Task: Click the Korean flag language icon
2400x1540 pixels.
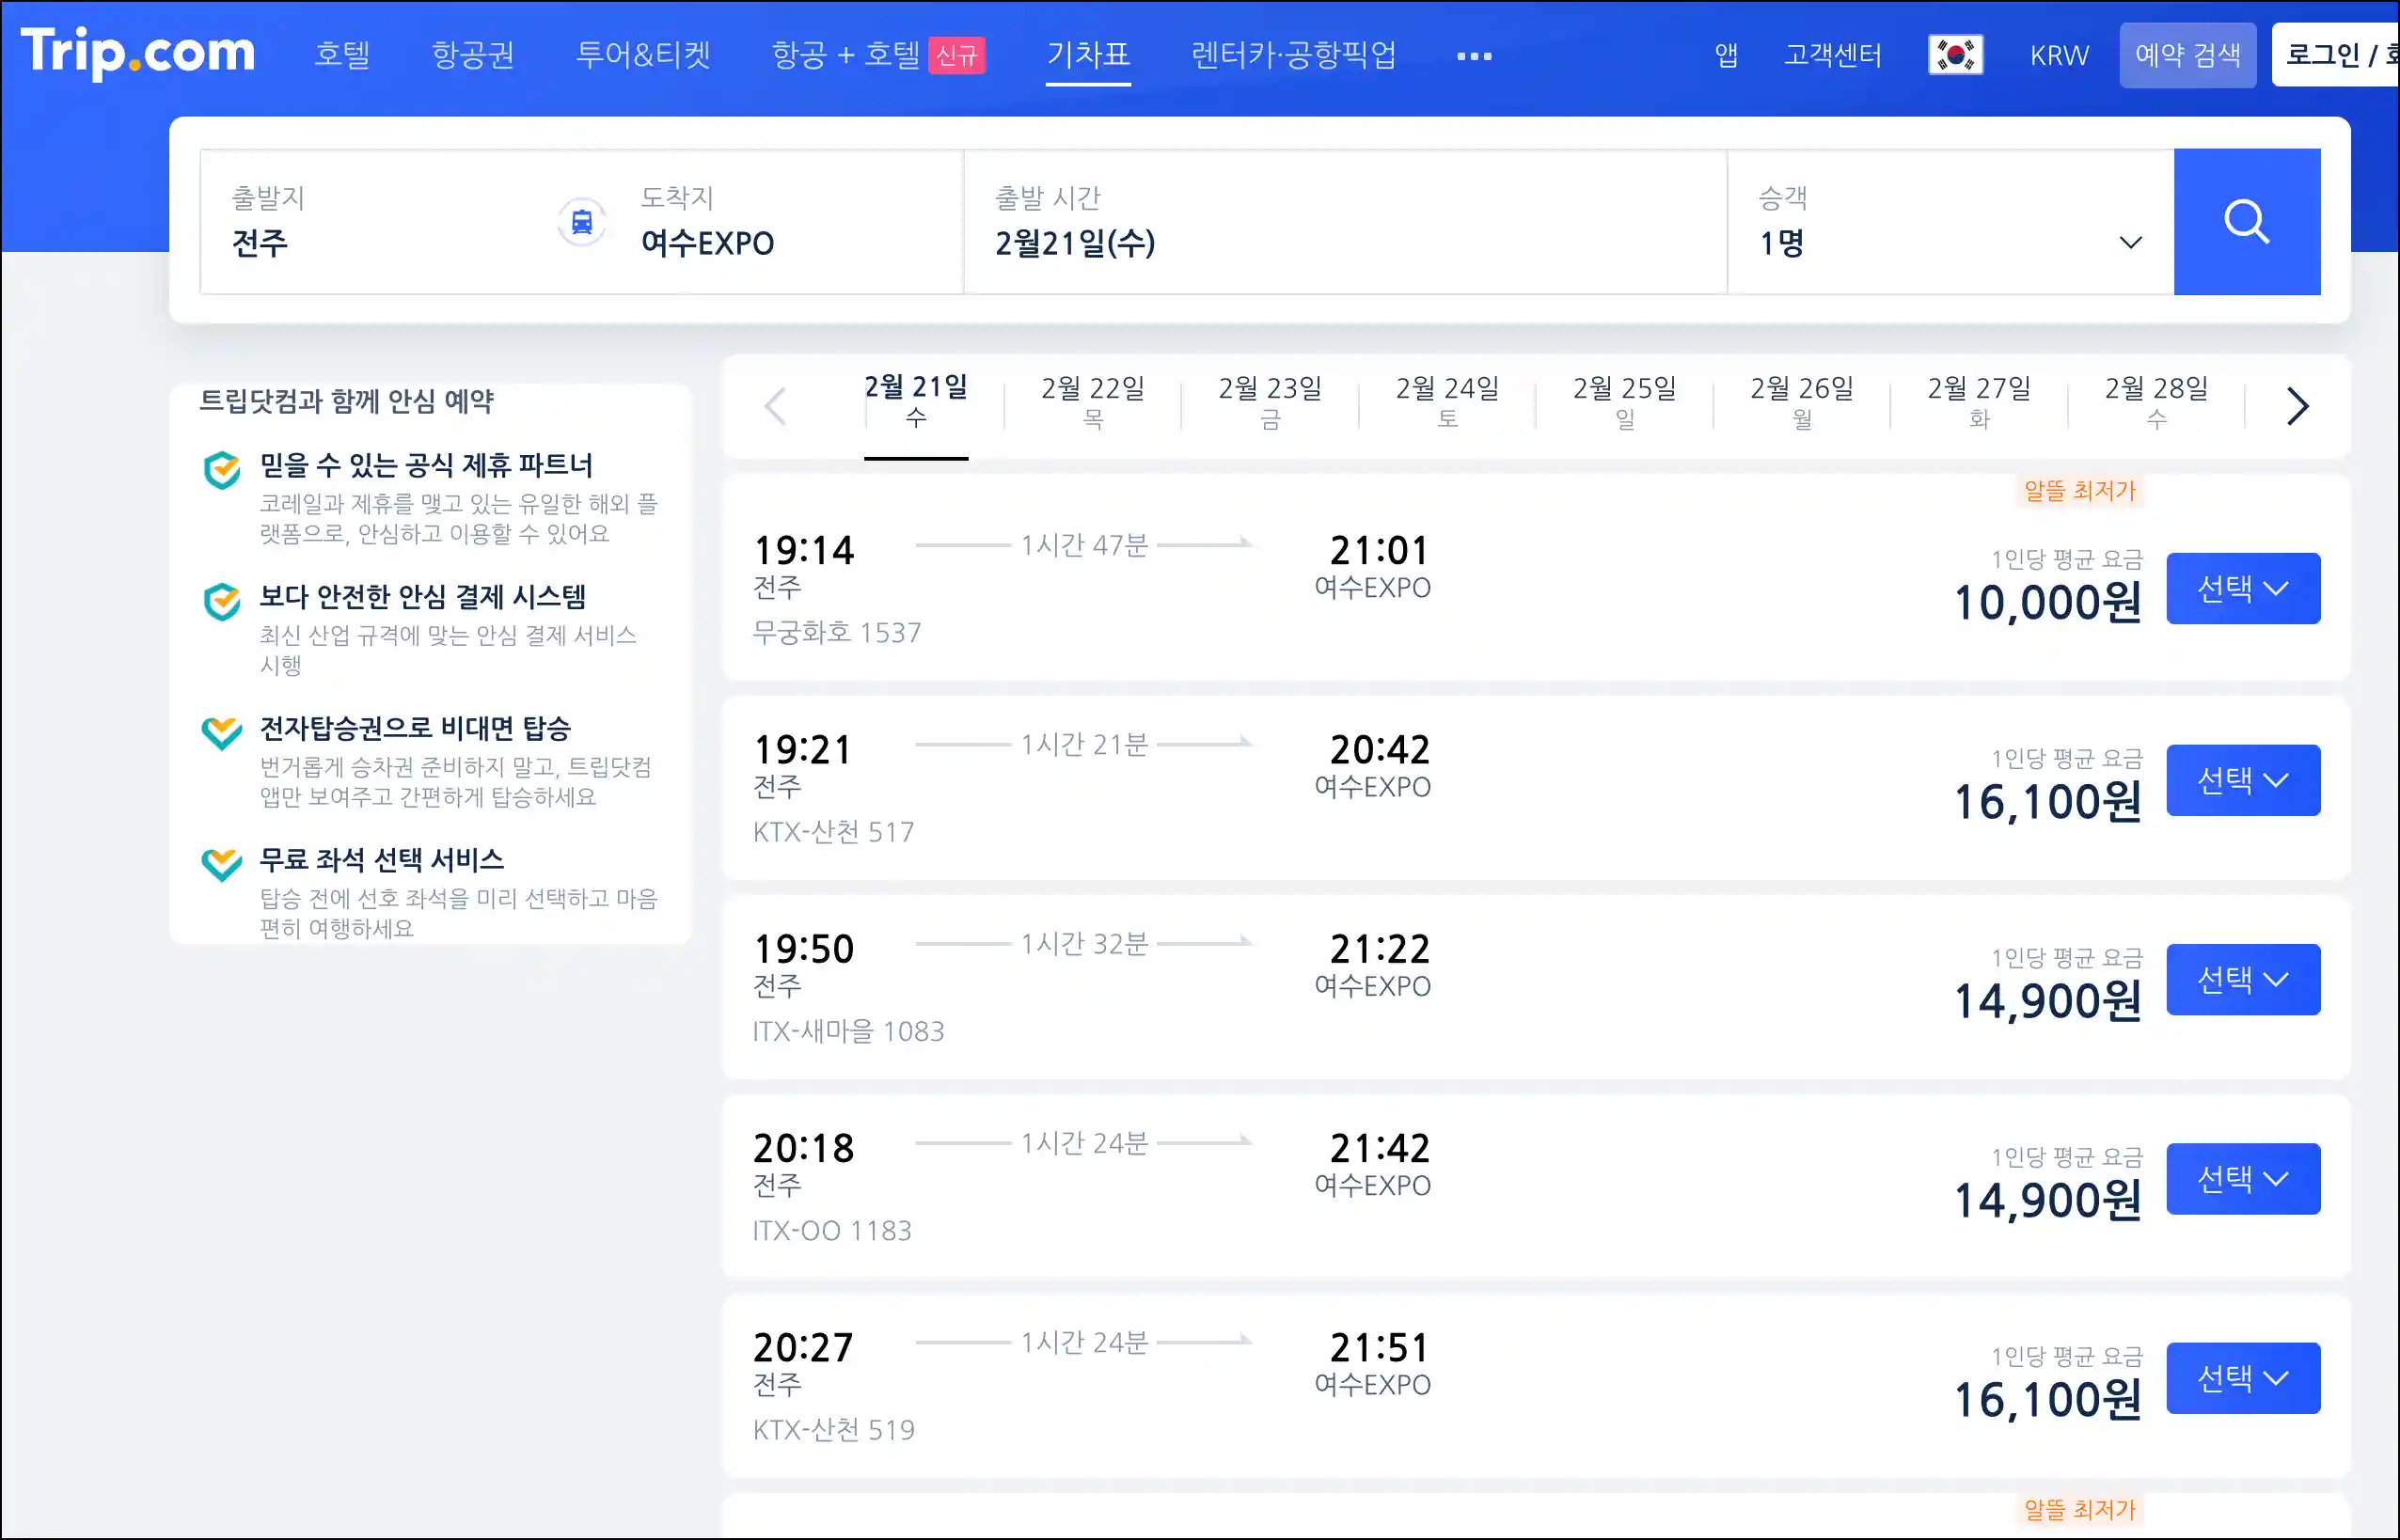Action: [x=1955, y=55]
